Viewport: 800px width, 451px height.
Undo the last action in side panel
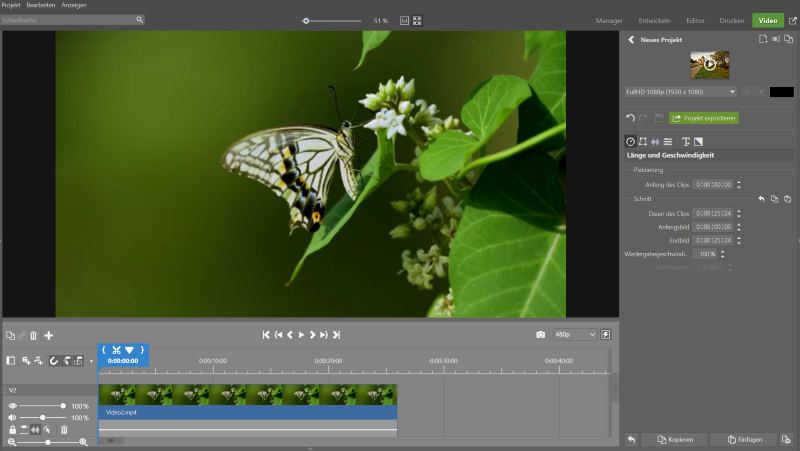630,118
